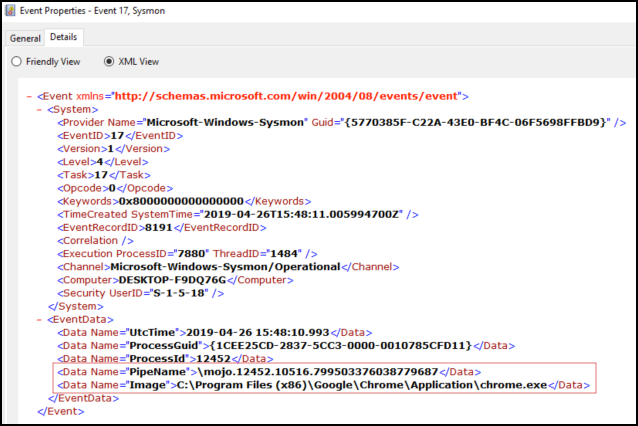Switch to the General tab
638x426 pixels.
point(25,38)
